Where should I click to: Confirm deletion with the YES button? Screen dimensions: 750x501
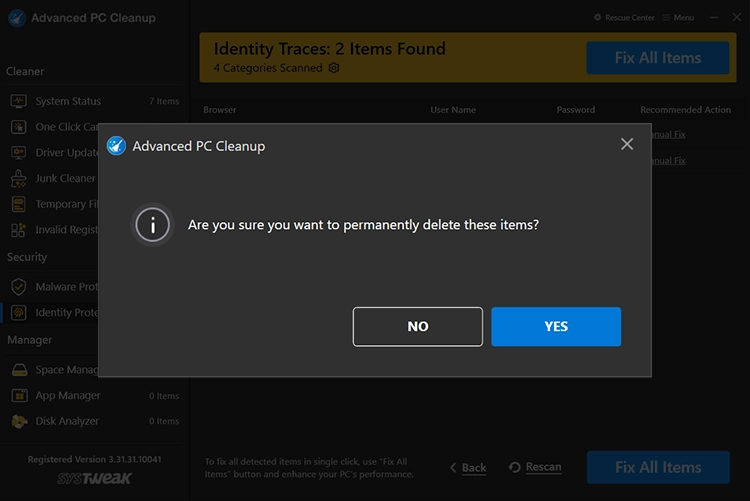click(556, 326)
